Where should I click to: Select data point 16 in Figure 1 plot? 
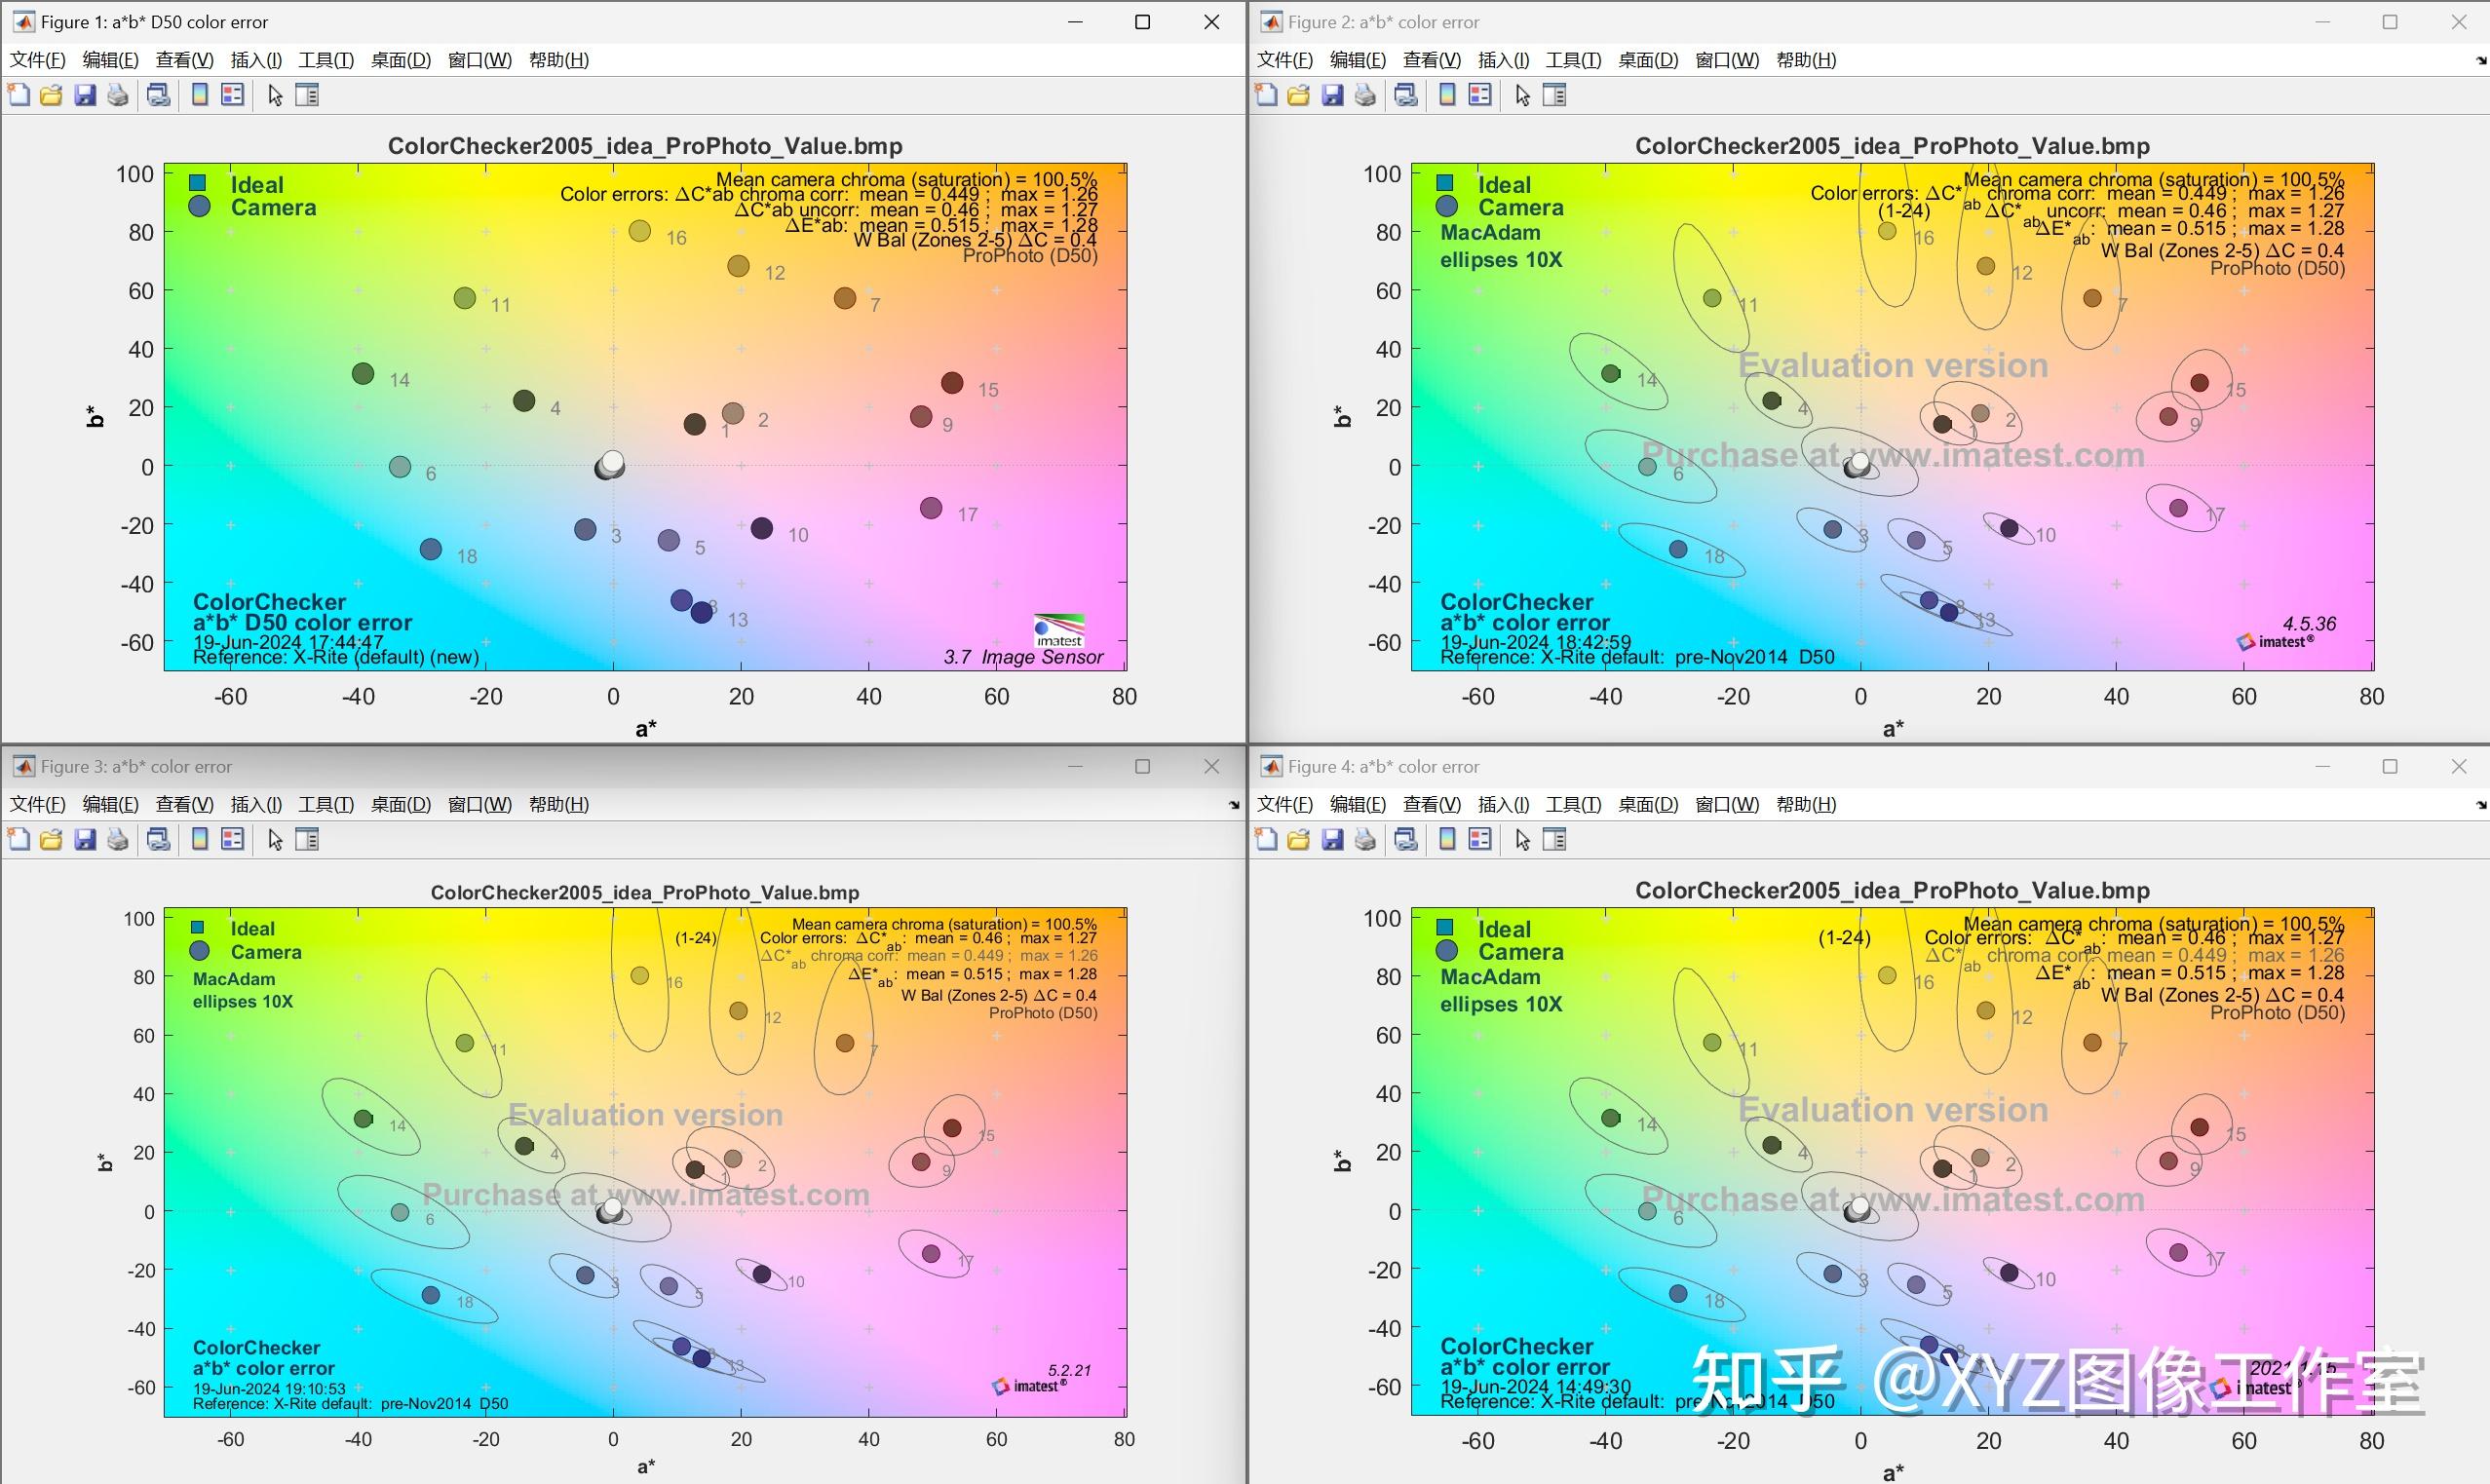(x=641, y=231)
